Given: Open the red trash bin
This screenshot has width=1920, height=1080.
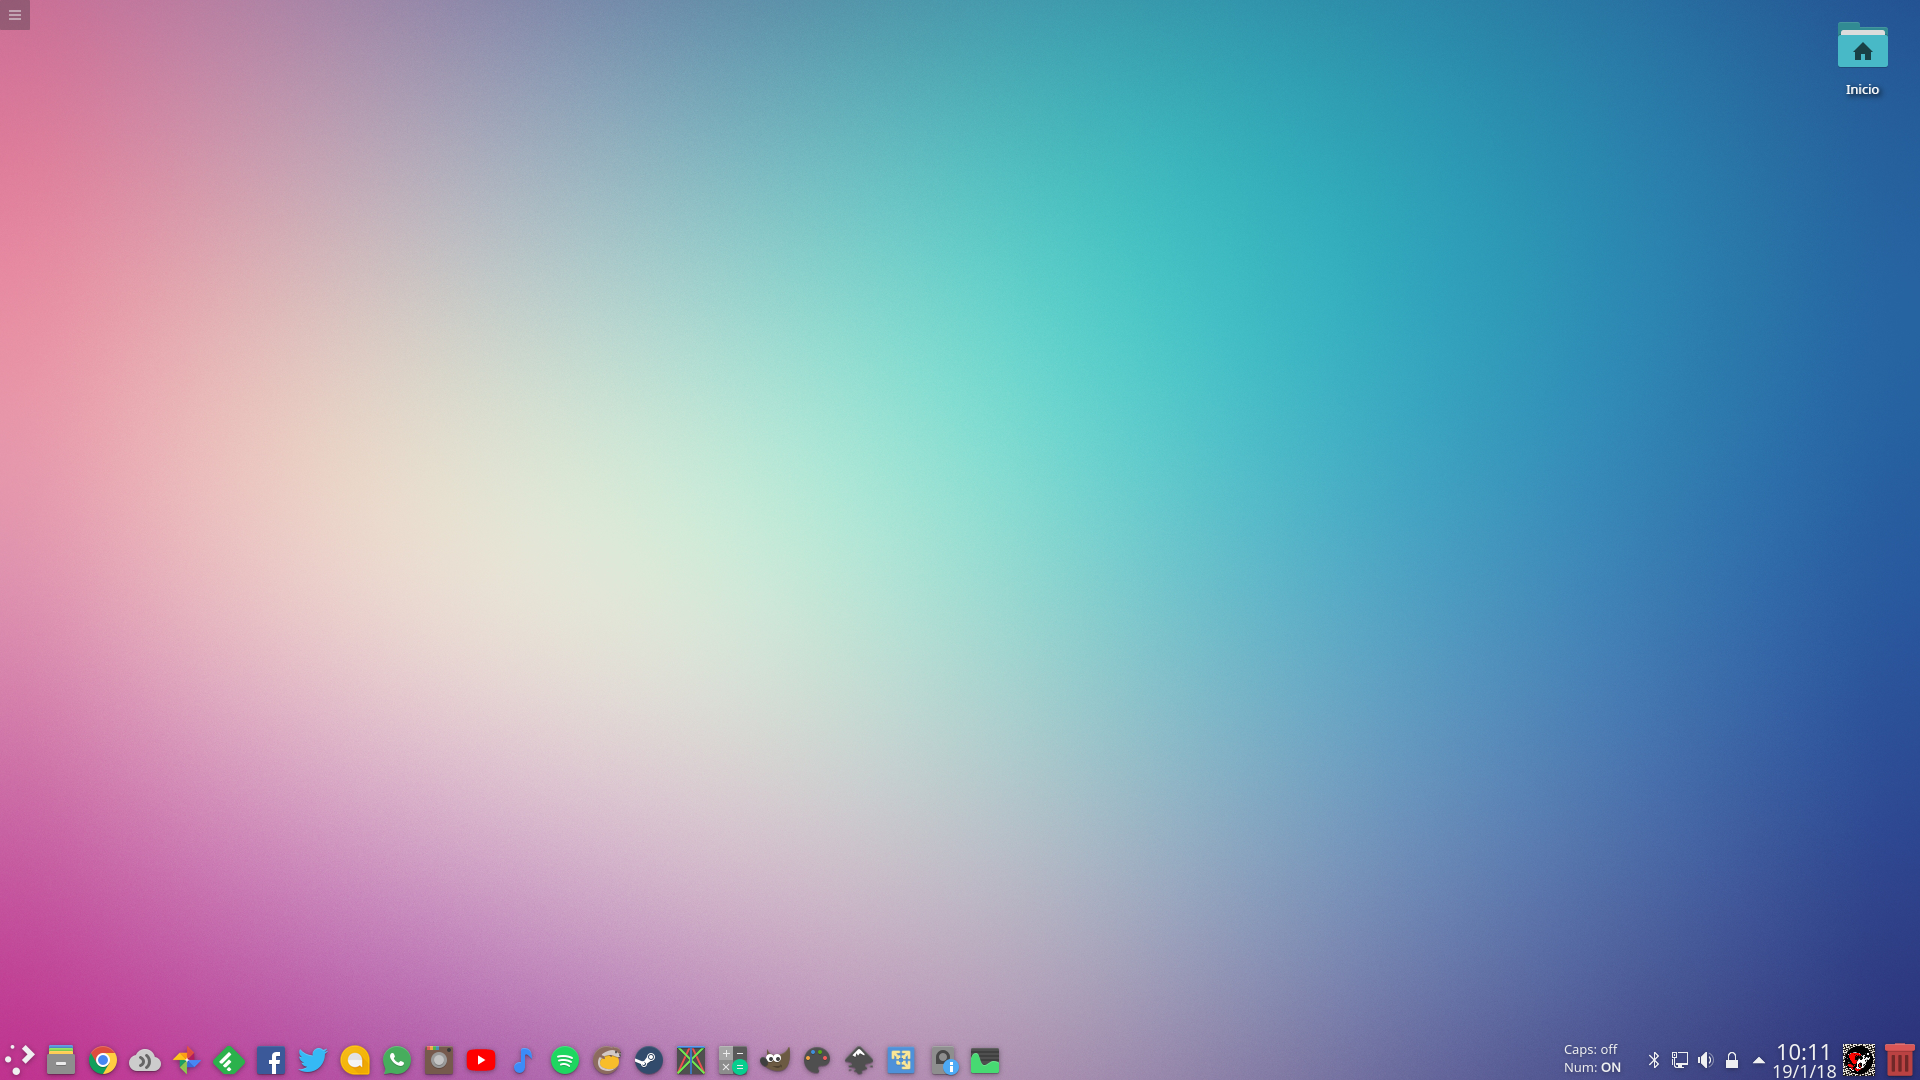Looking at the screenshot, I should [x=1899, y=1060].
